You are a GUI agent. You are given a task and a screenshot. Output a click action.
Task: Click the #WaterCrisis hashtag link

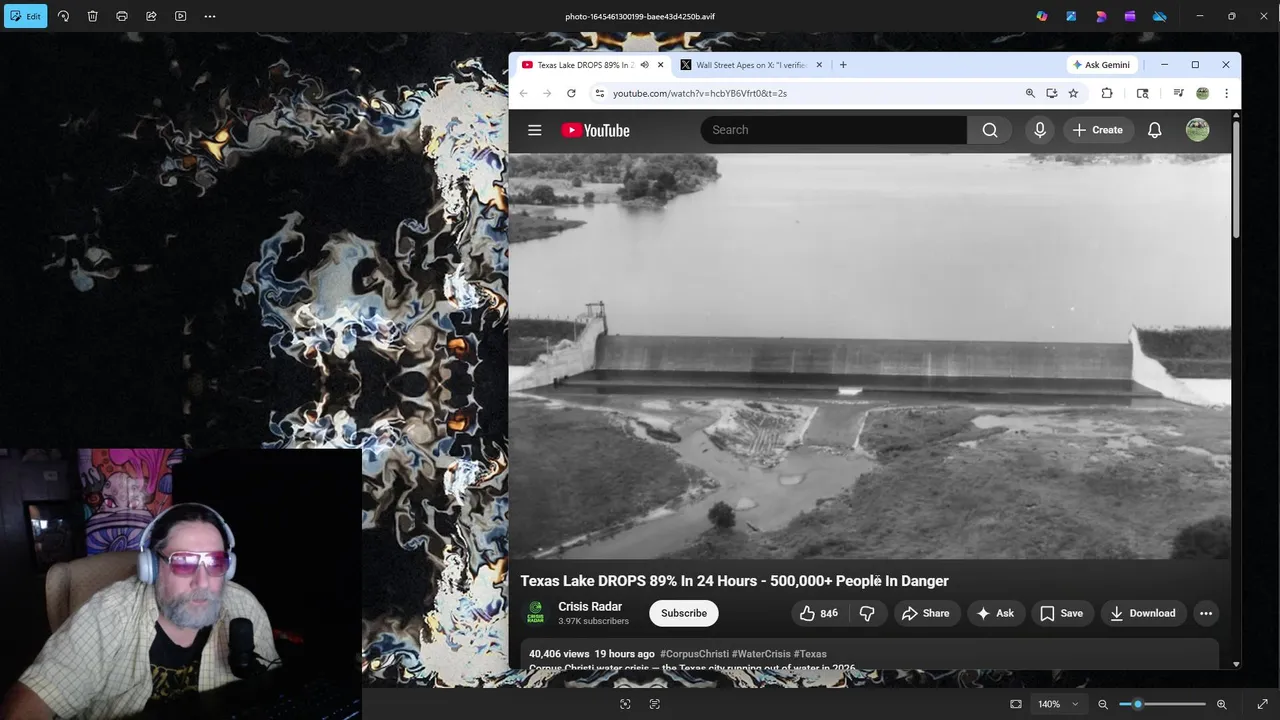(761, 654)
